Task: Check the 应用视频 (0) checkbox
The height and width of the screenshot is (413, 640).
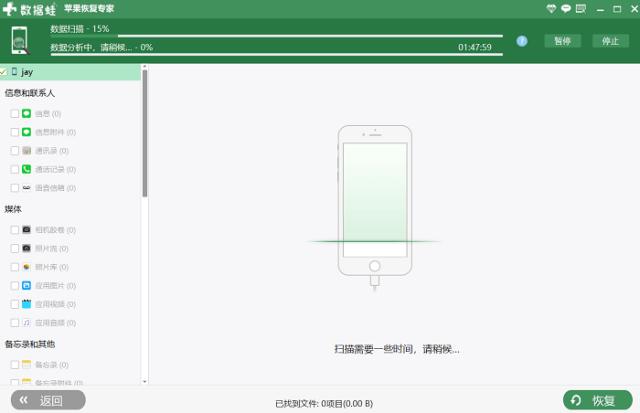Action: [15, 304]
